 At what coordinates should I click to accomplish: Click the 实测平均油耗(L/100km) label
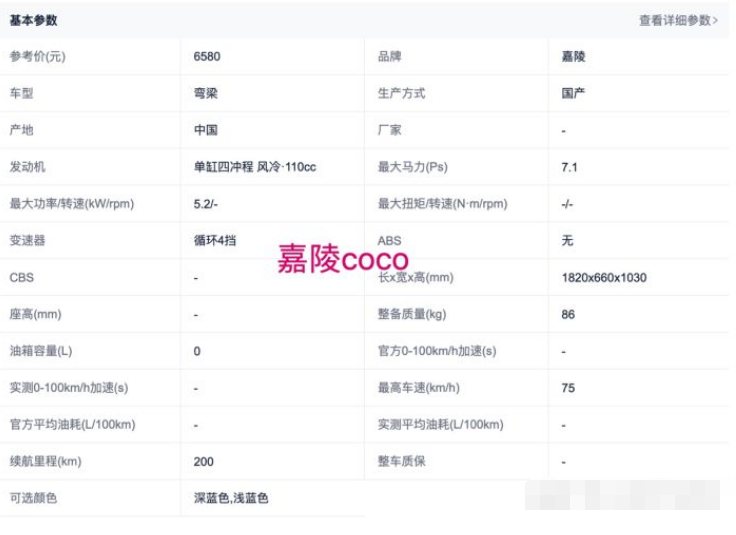(x=441, y=425)
